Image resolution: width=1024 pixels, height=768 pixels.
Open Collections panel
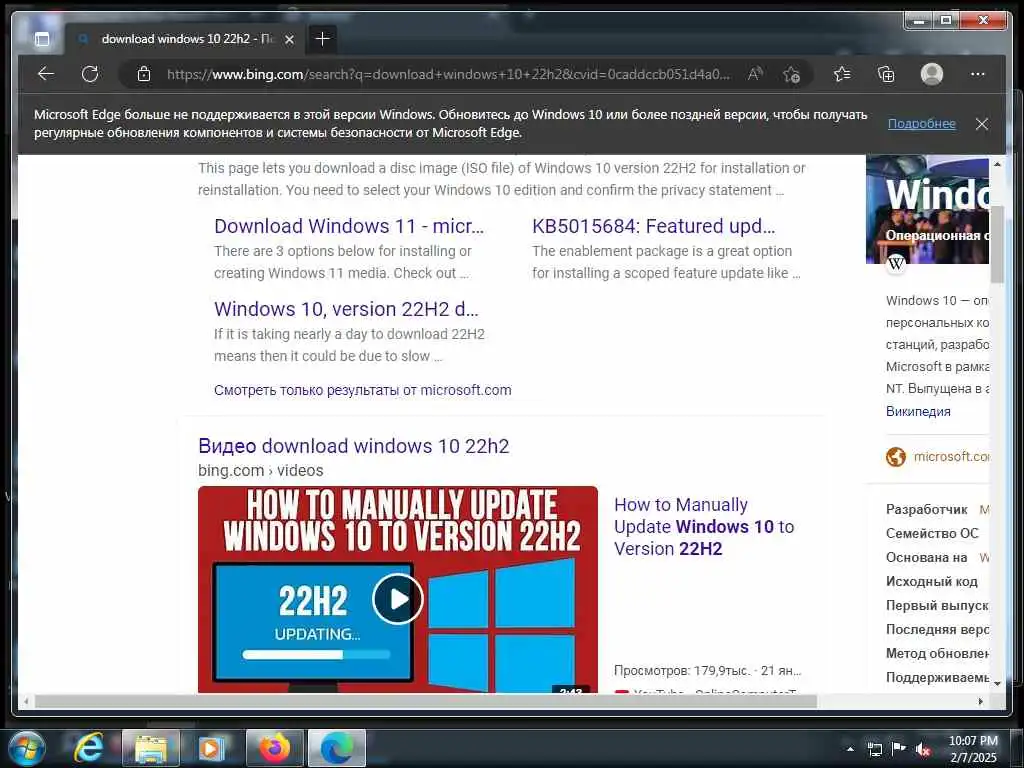pos(886,74)
